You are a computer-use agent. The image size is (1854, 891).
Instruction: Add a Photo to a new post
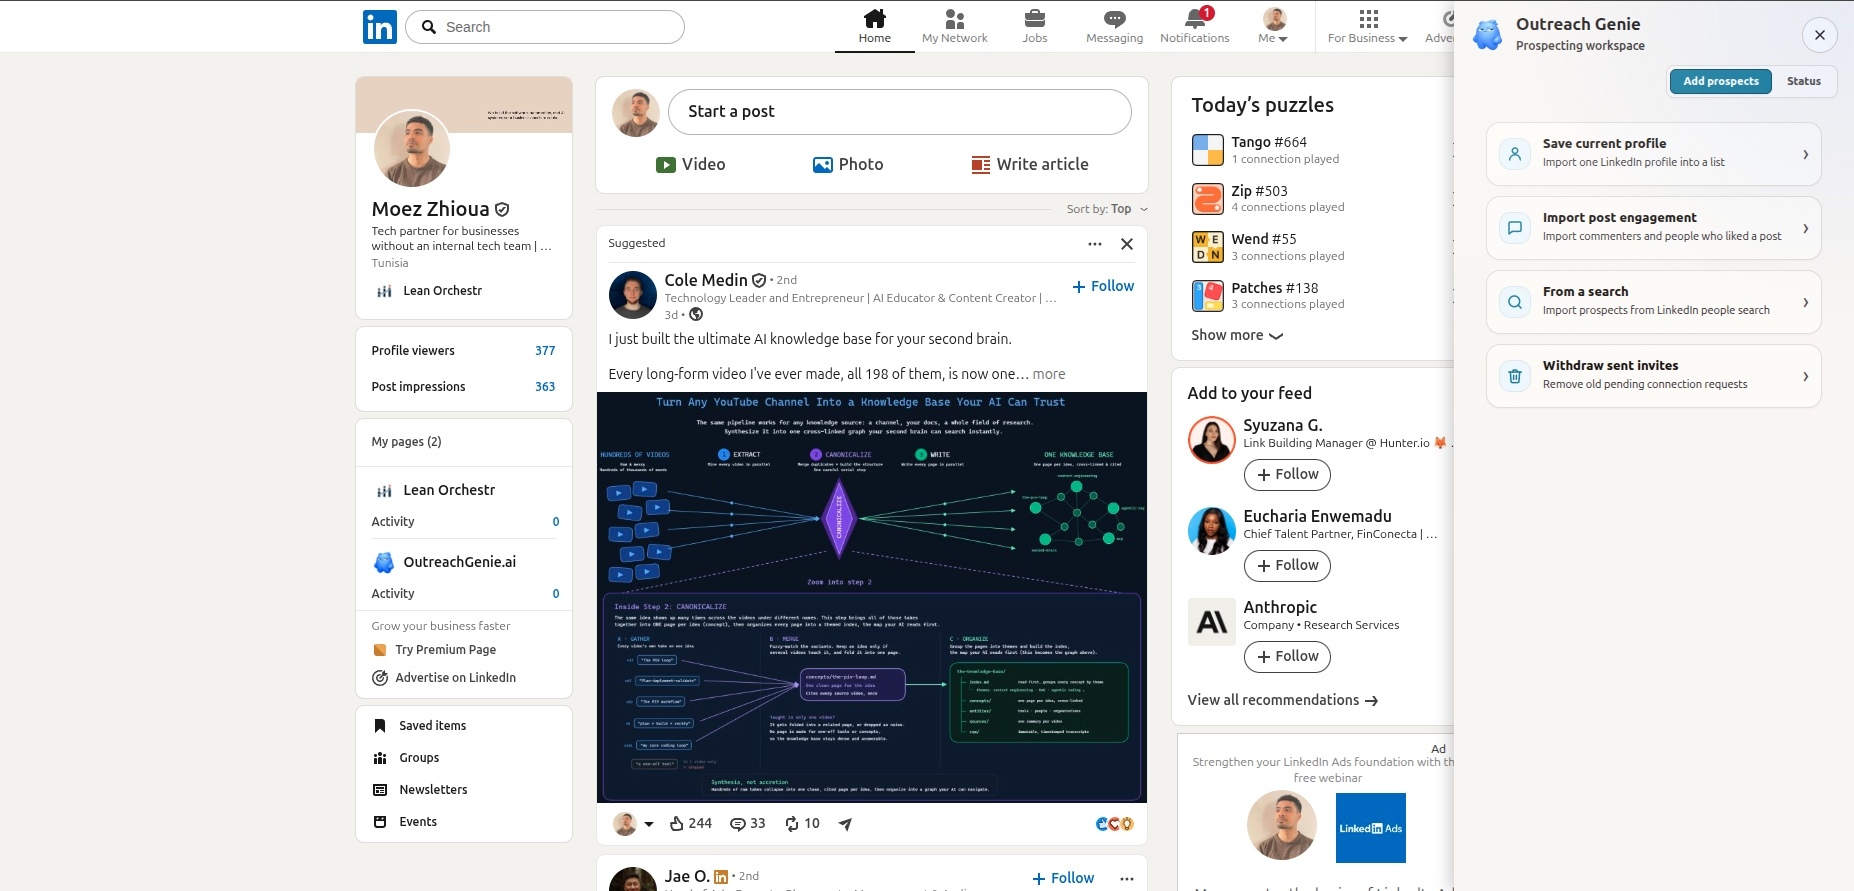tap(848, 165)
